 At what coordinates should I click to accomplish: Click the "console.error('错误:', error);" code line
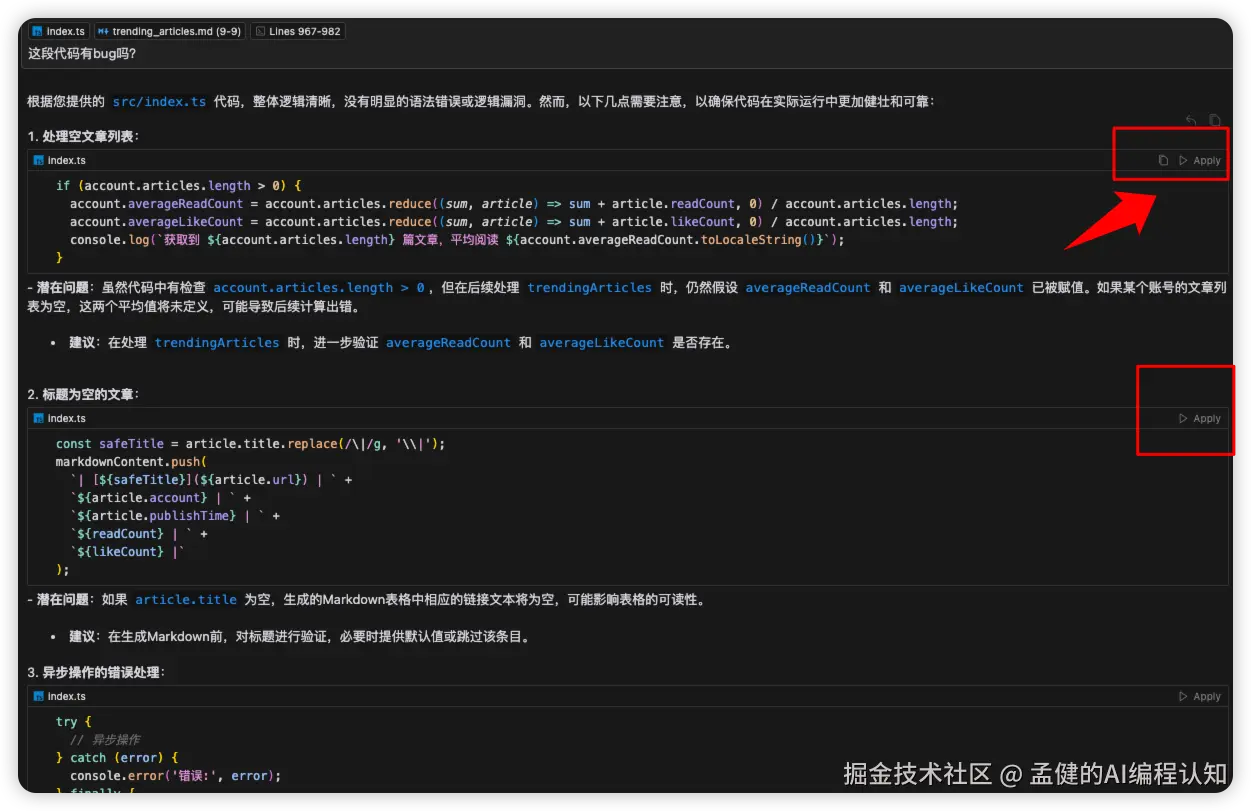pos(176,776)
